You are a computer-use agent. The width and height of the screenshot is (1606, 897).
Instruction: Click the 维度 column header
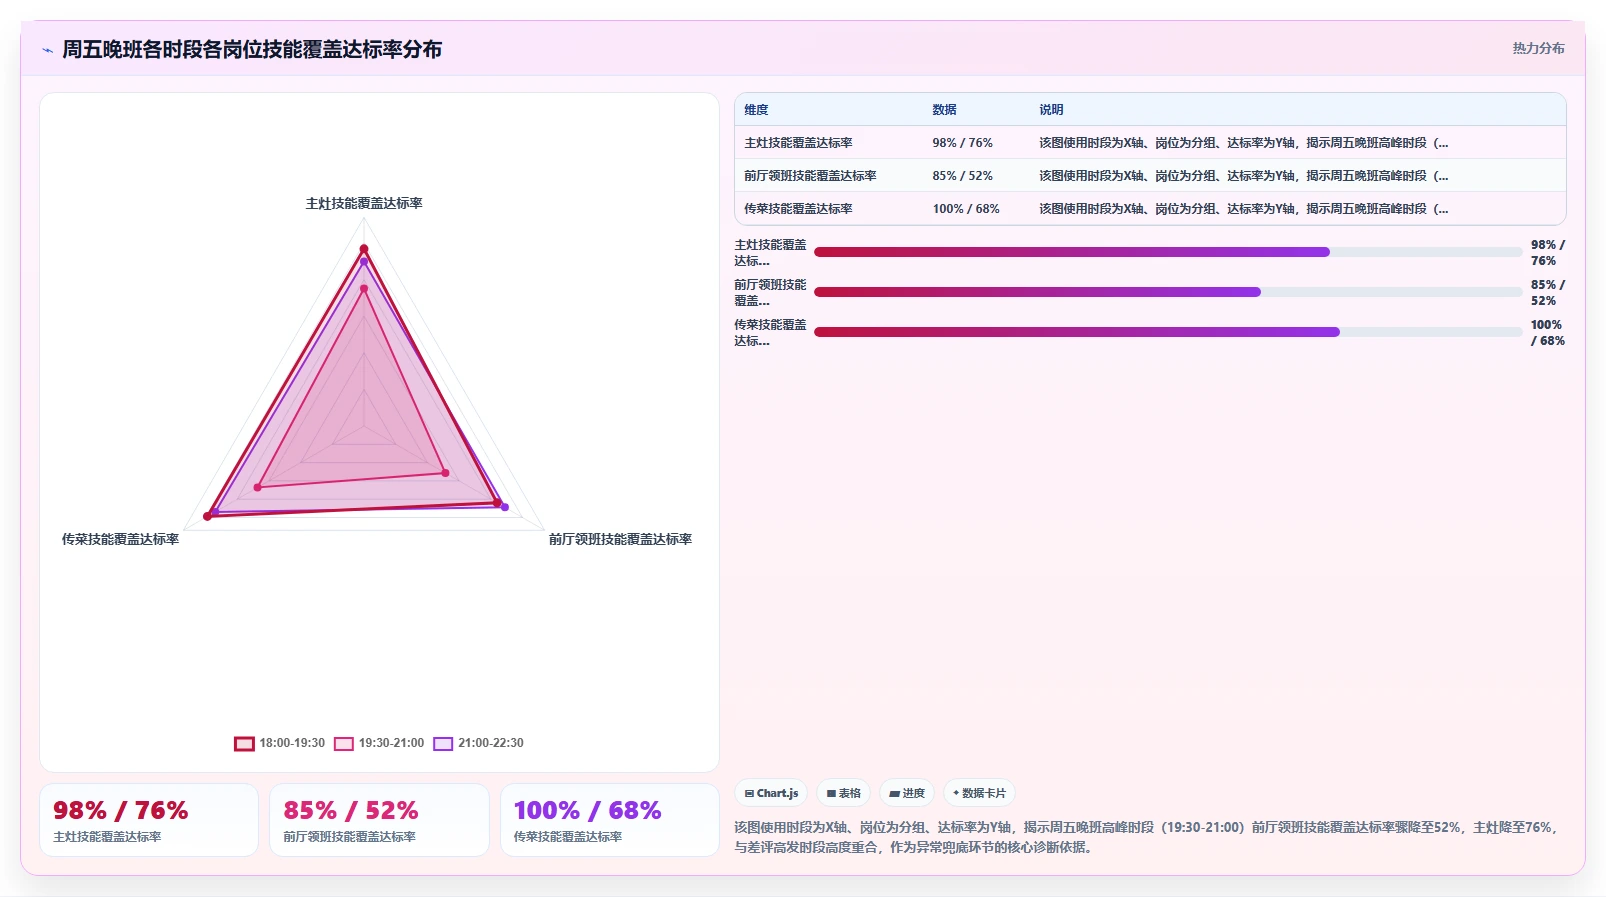[x=756, y=110]
